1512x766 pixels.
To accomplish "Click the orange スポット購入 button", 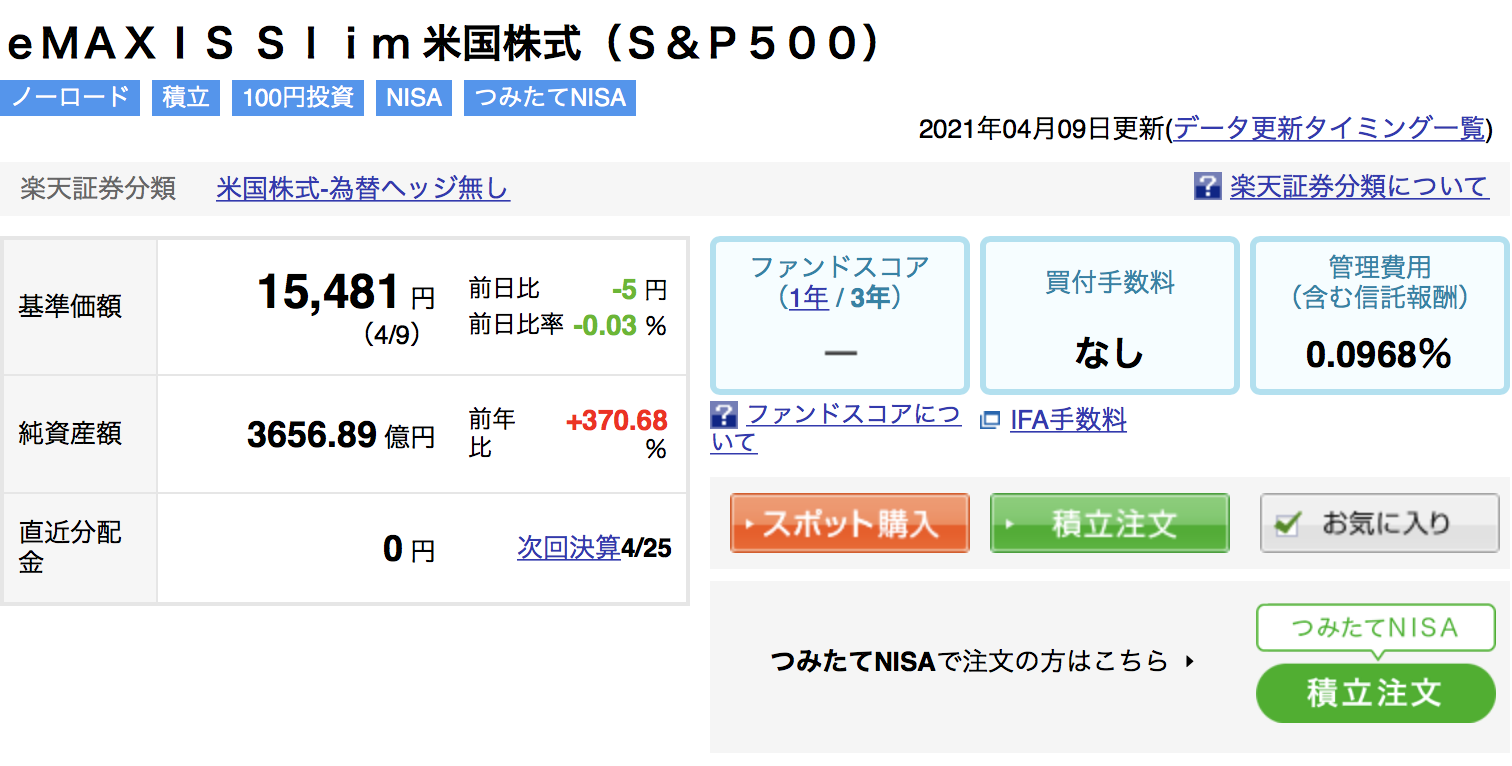I will (x=850, y=523).
